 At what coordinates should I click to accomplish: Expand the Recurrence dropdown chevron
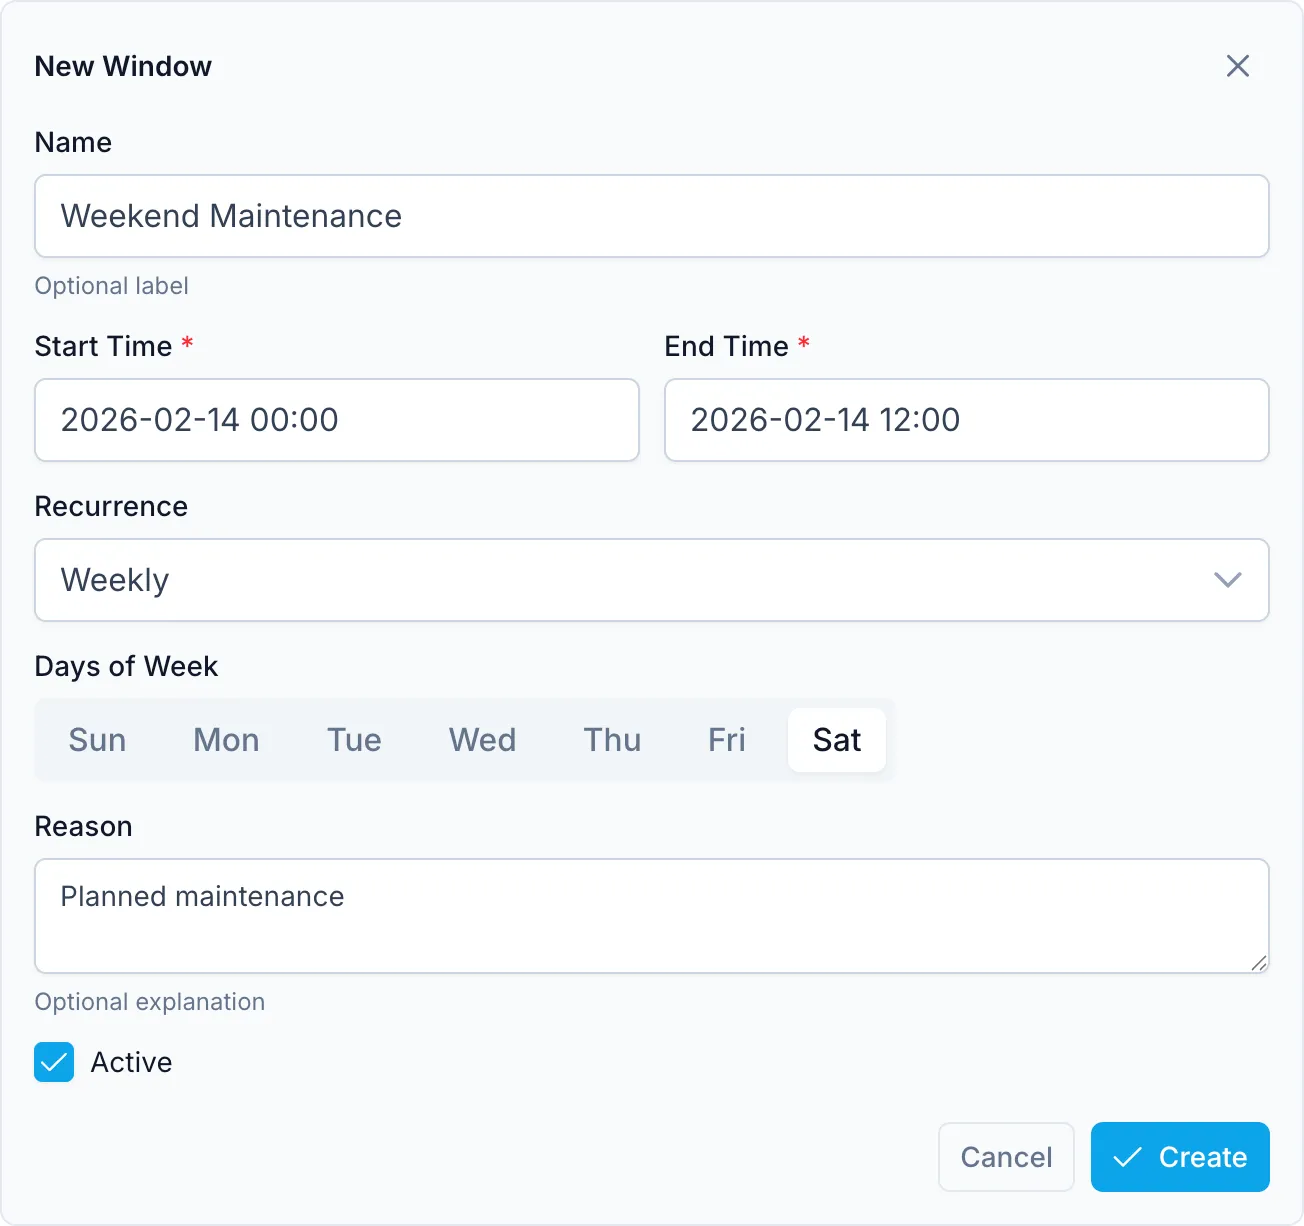[x=1227, y=580]
